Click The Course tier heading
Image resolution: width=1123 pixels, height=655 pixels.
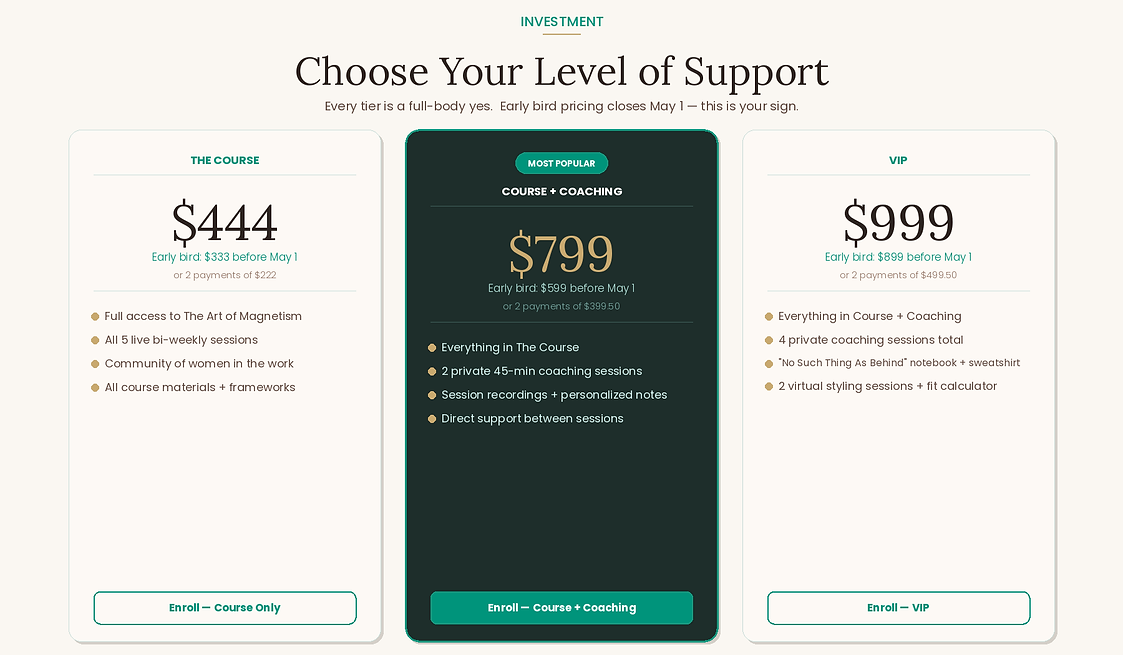[225, 160]
